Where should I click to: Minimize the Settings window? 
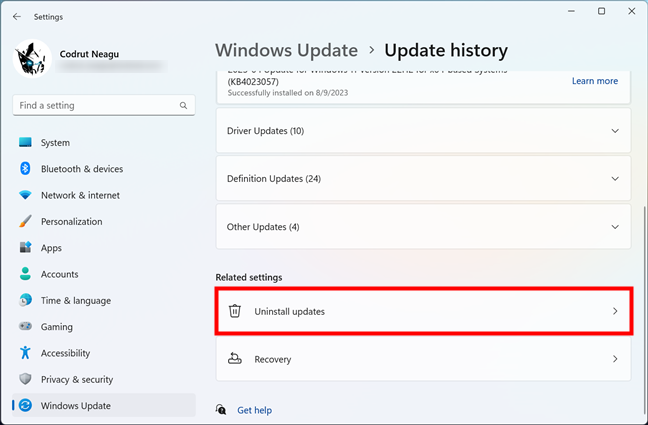click(x=572, y=11)
